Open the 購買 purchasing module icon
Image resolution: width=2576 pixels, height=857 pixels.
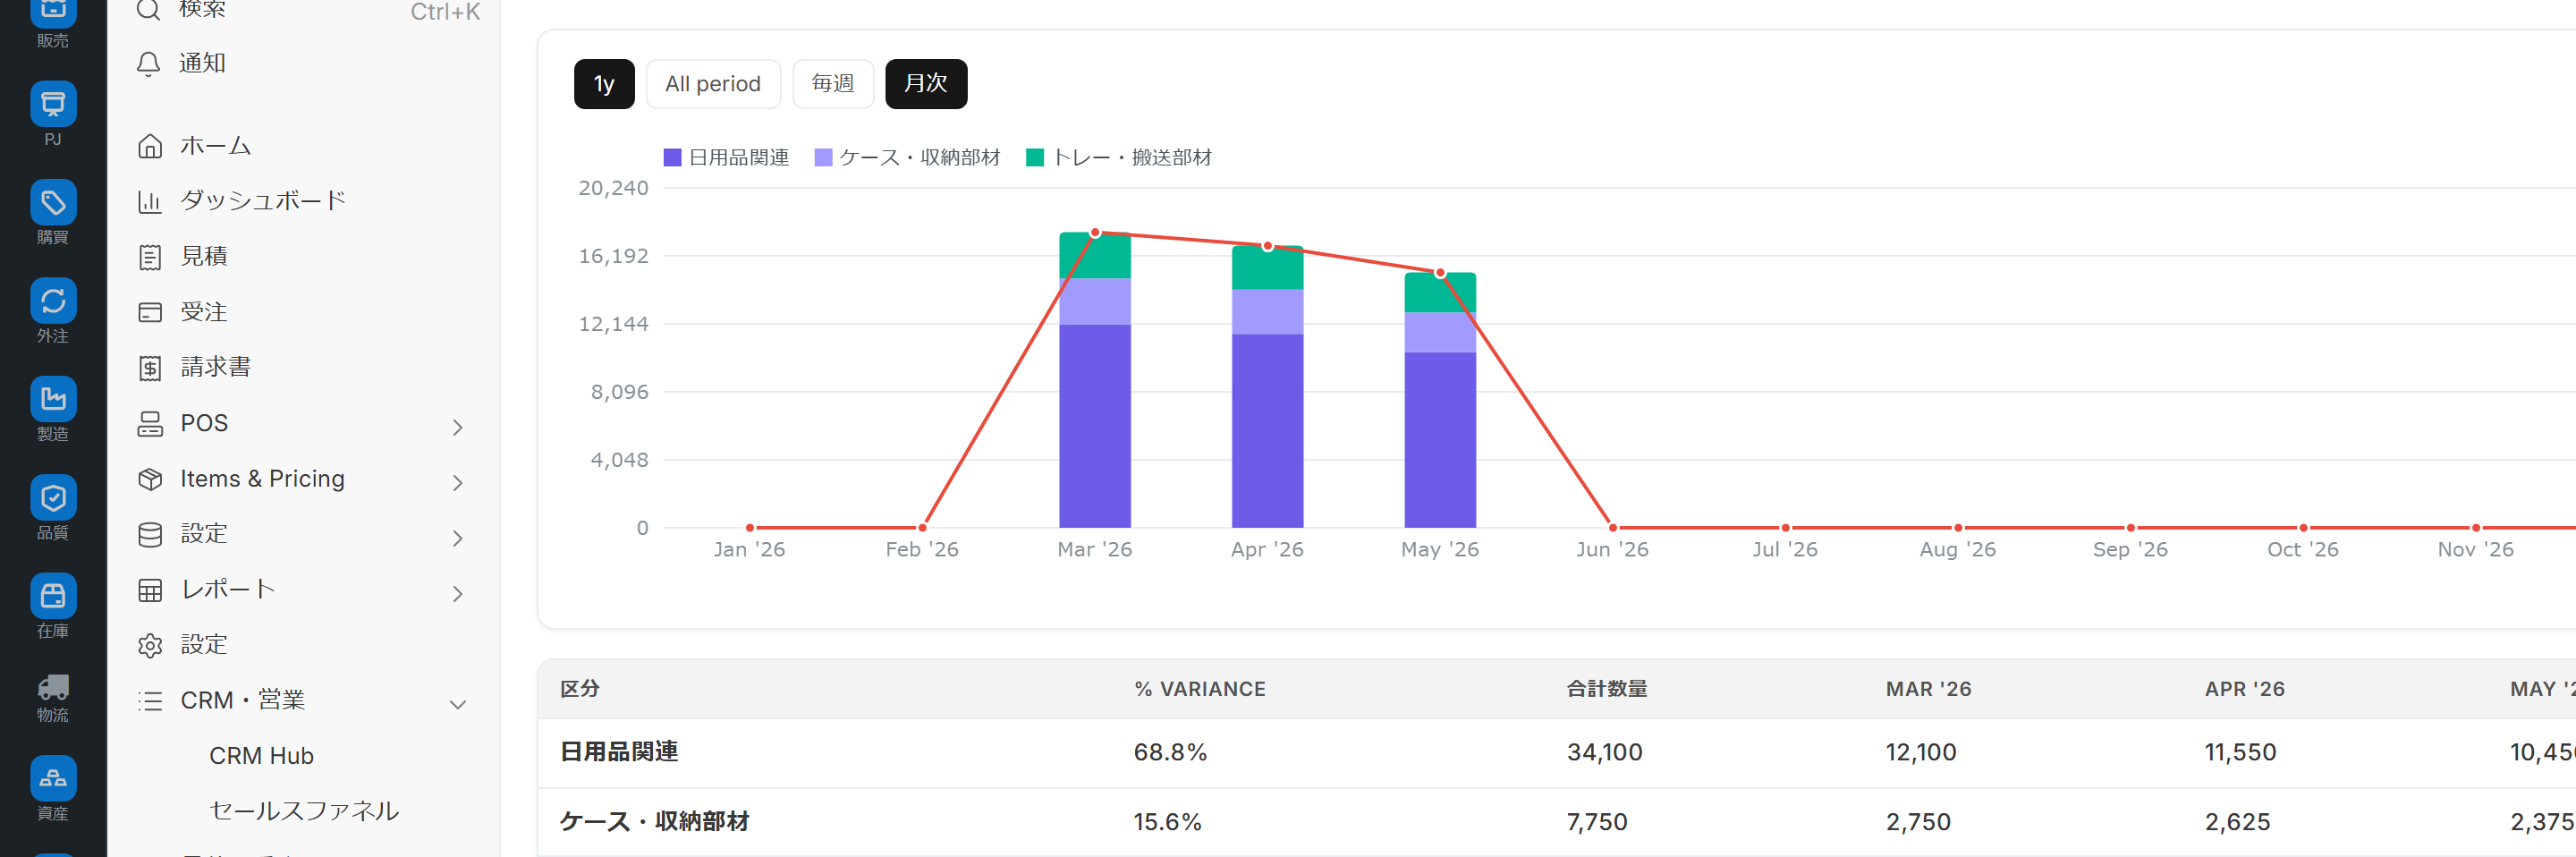[x=53, y=203]
